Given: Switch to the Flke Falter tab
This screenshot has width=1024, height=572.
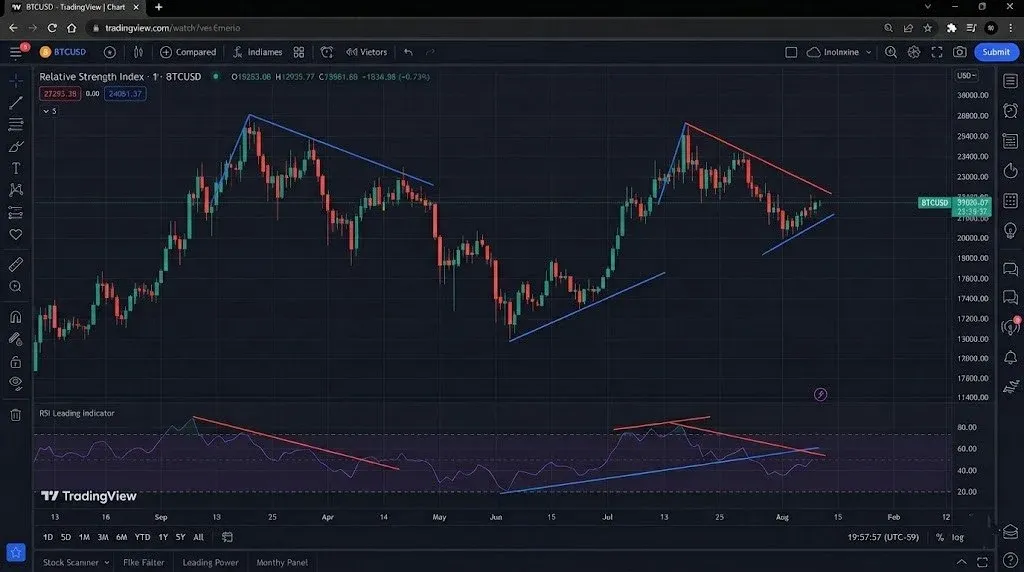Looking at the screenshot, I should pos(144,562).
